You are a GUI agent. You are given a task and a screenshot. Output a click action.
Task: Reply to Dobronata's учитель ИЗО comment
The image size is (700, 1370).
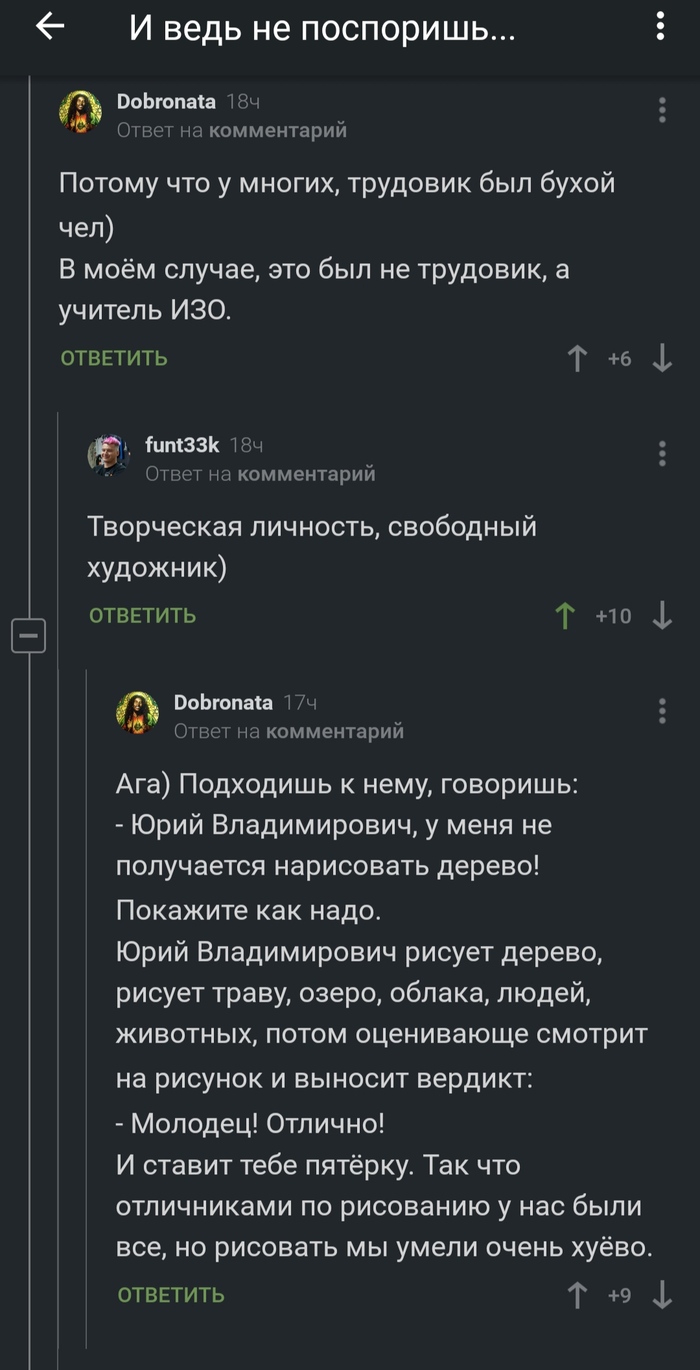(114, 358)
